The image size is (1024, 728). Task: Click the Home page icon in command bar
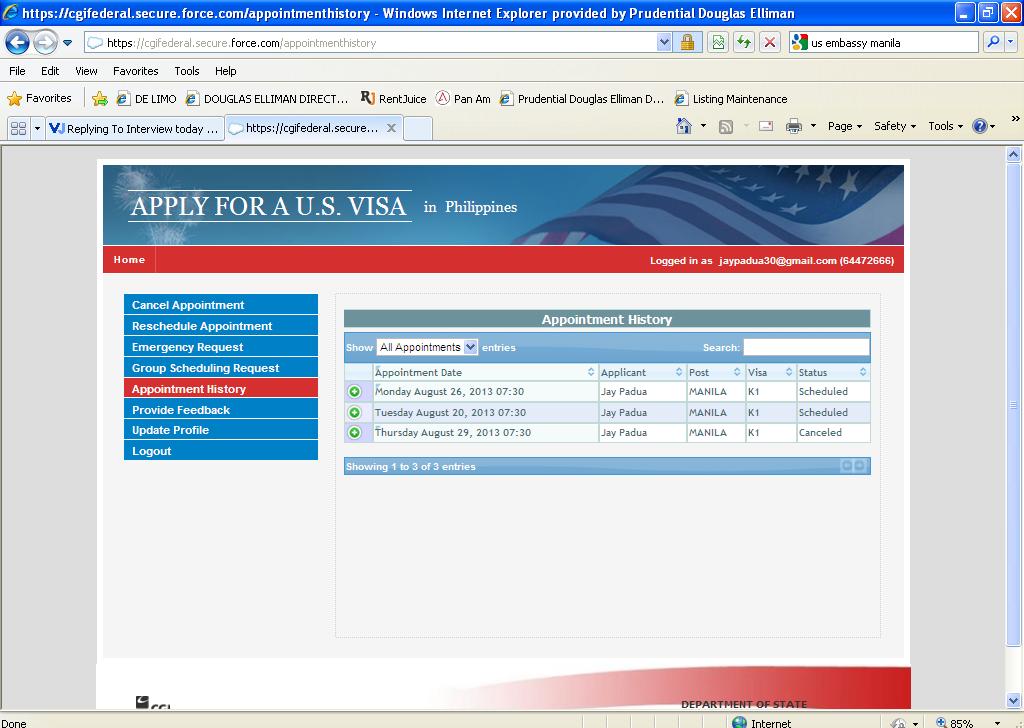[684, 126]
